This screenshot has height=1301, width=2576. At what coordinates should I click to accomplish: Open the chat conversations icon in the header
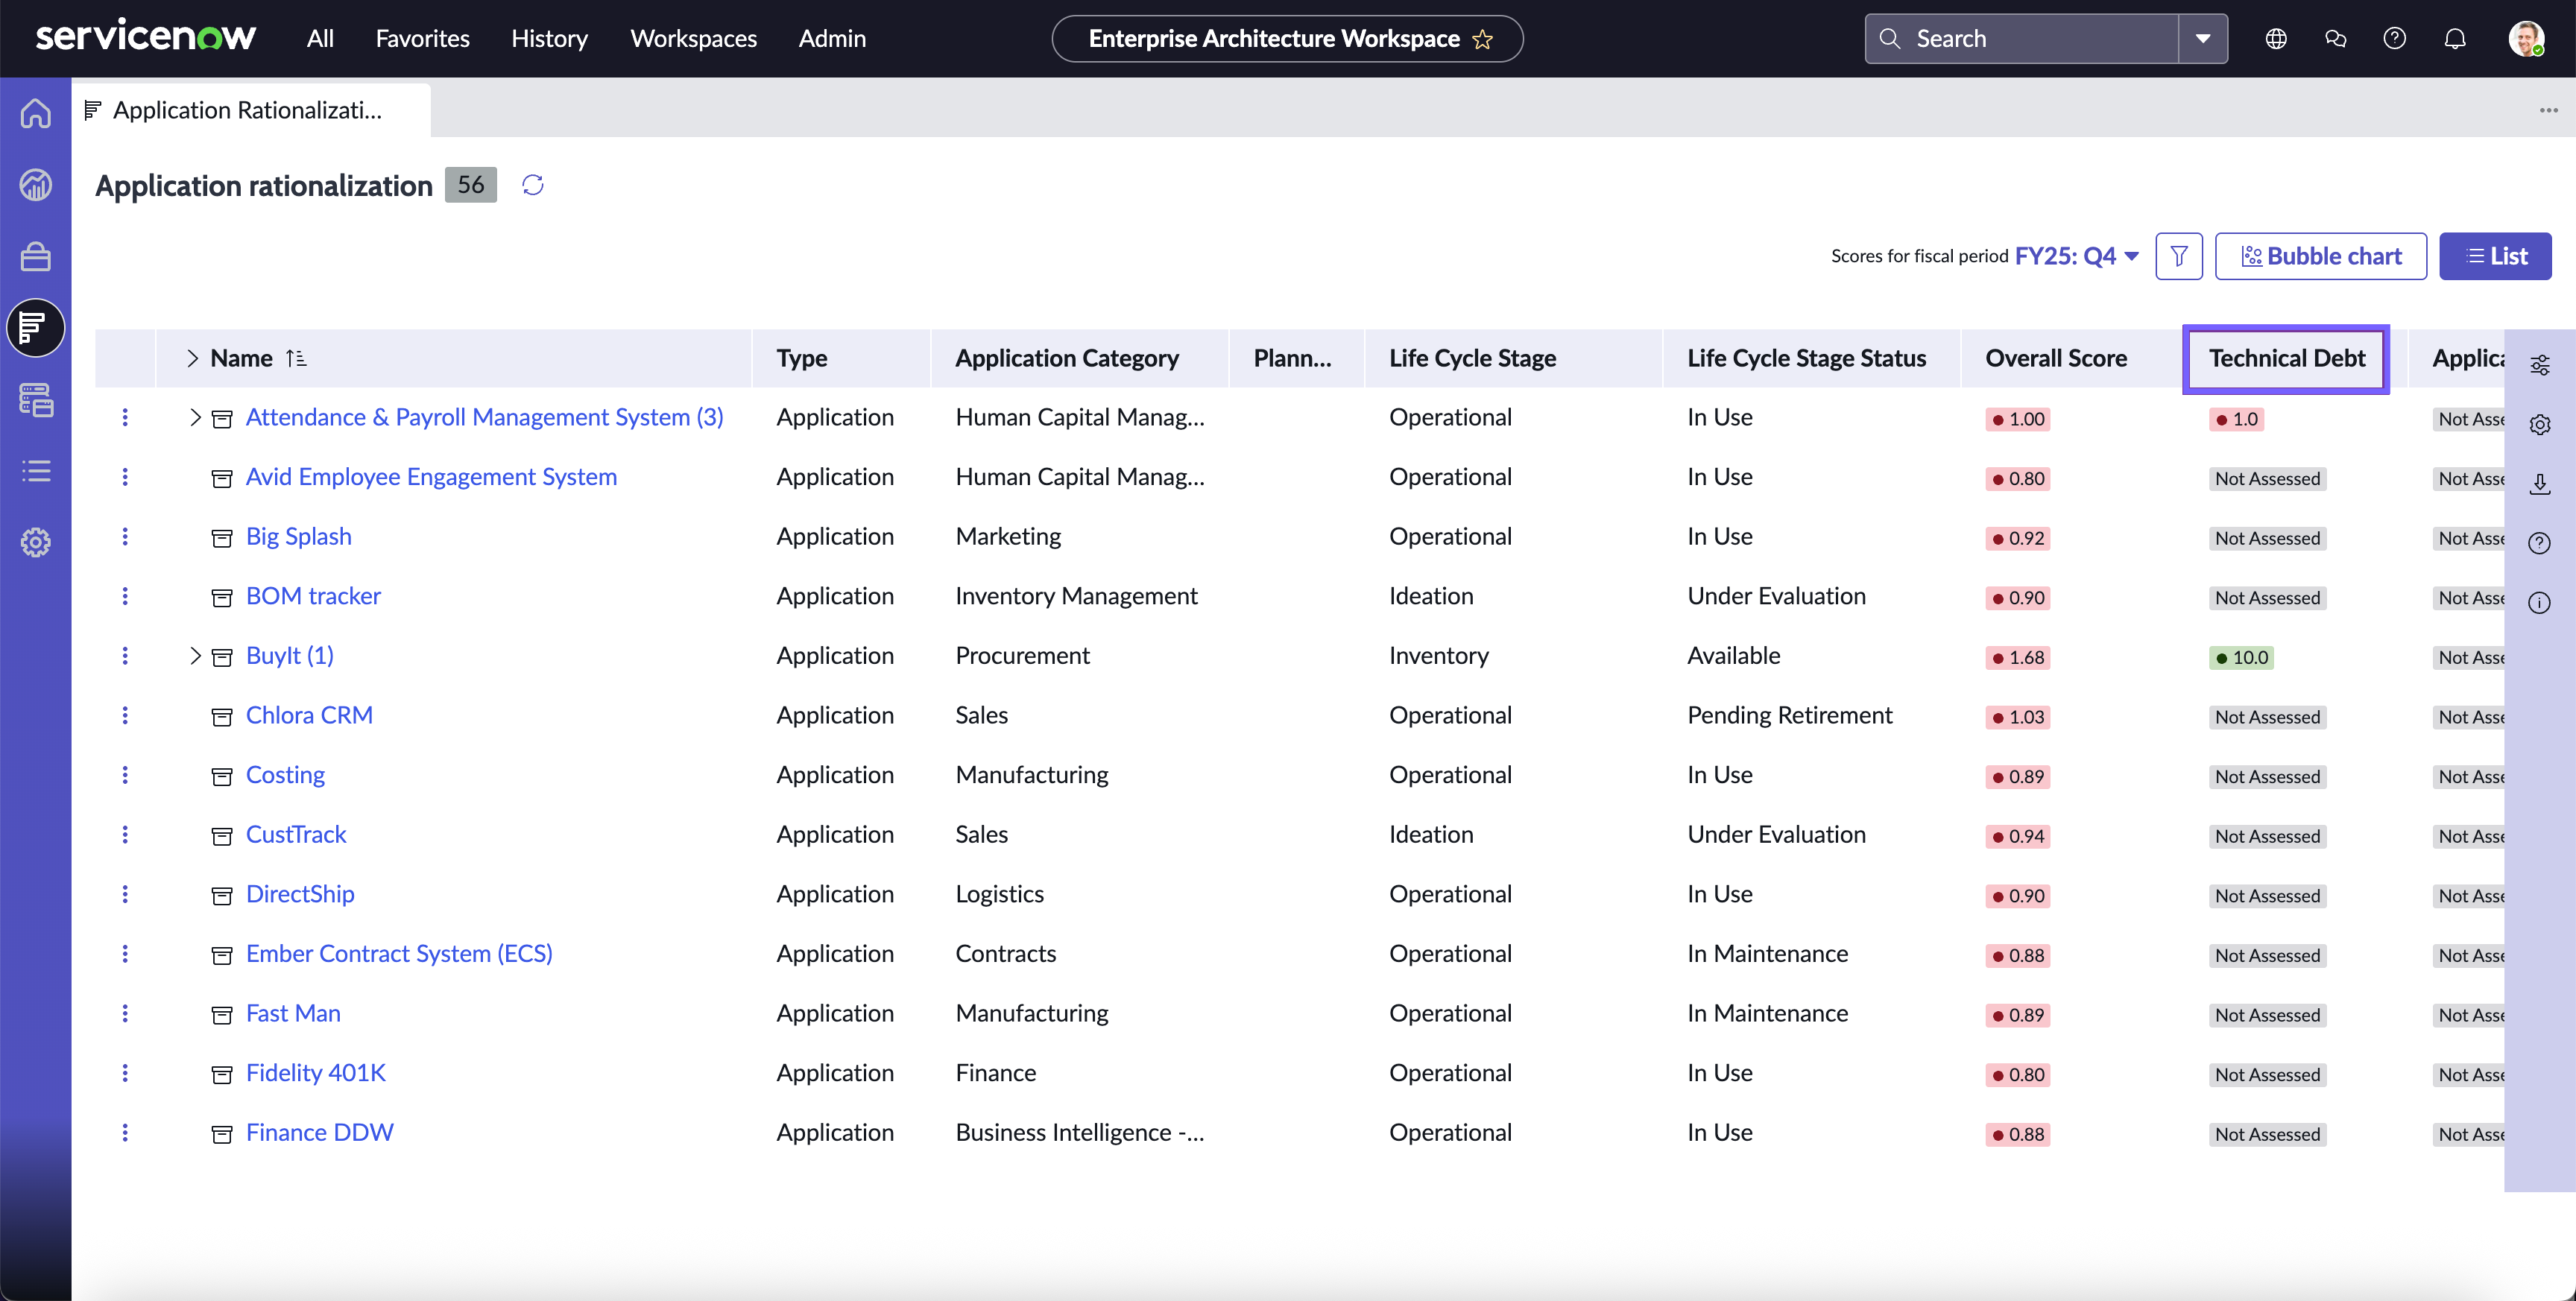[2336, 39]
